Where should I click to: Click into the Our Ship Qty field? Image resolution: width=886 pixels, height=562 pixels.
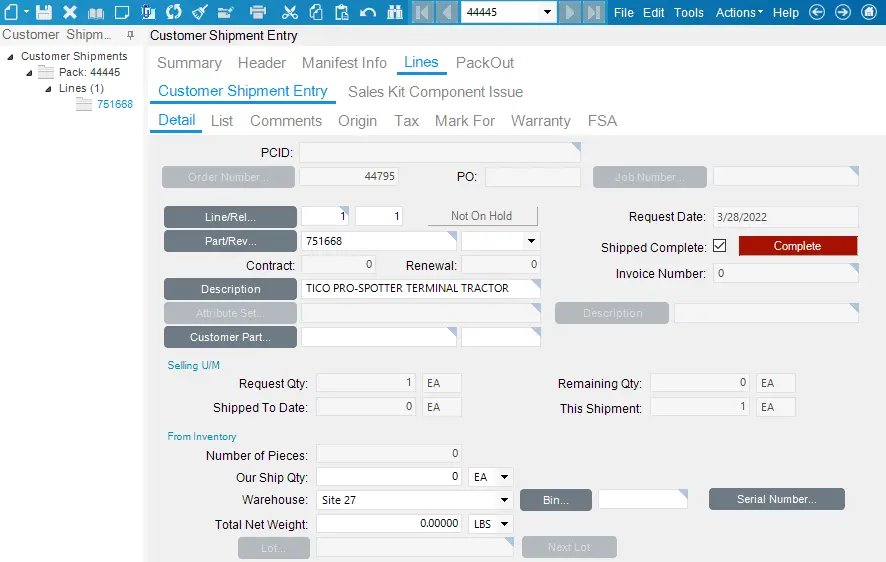389,477
